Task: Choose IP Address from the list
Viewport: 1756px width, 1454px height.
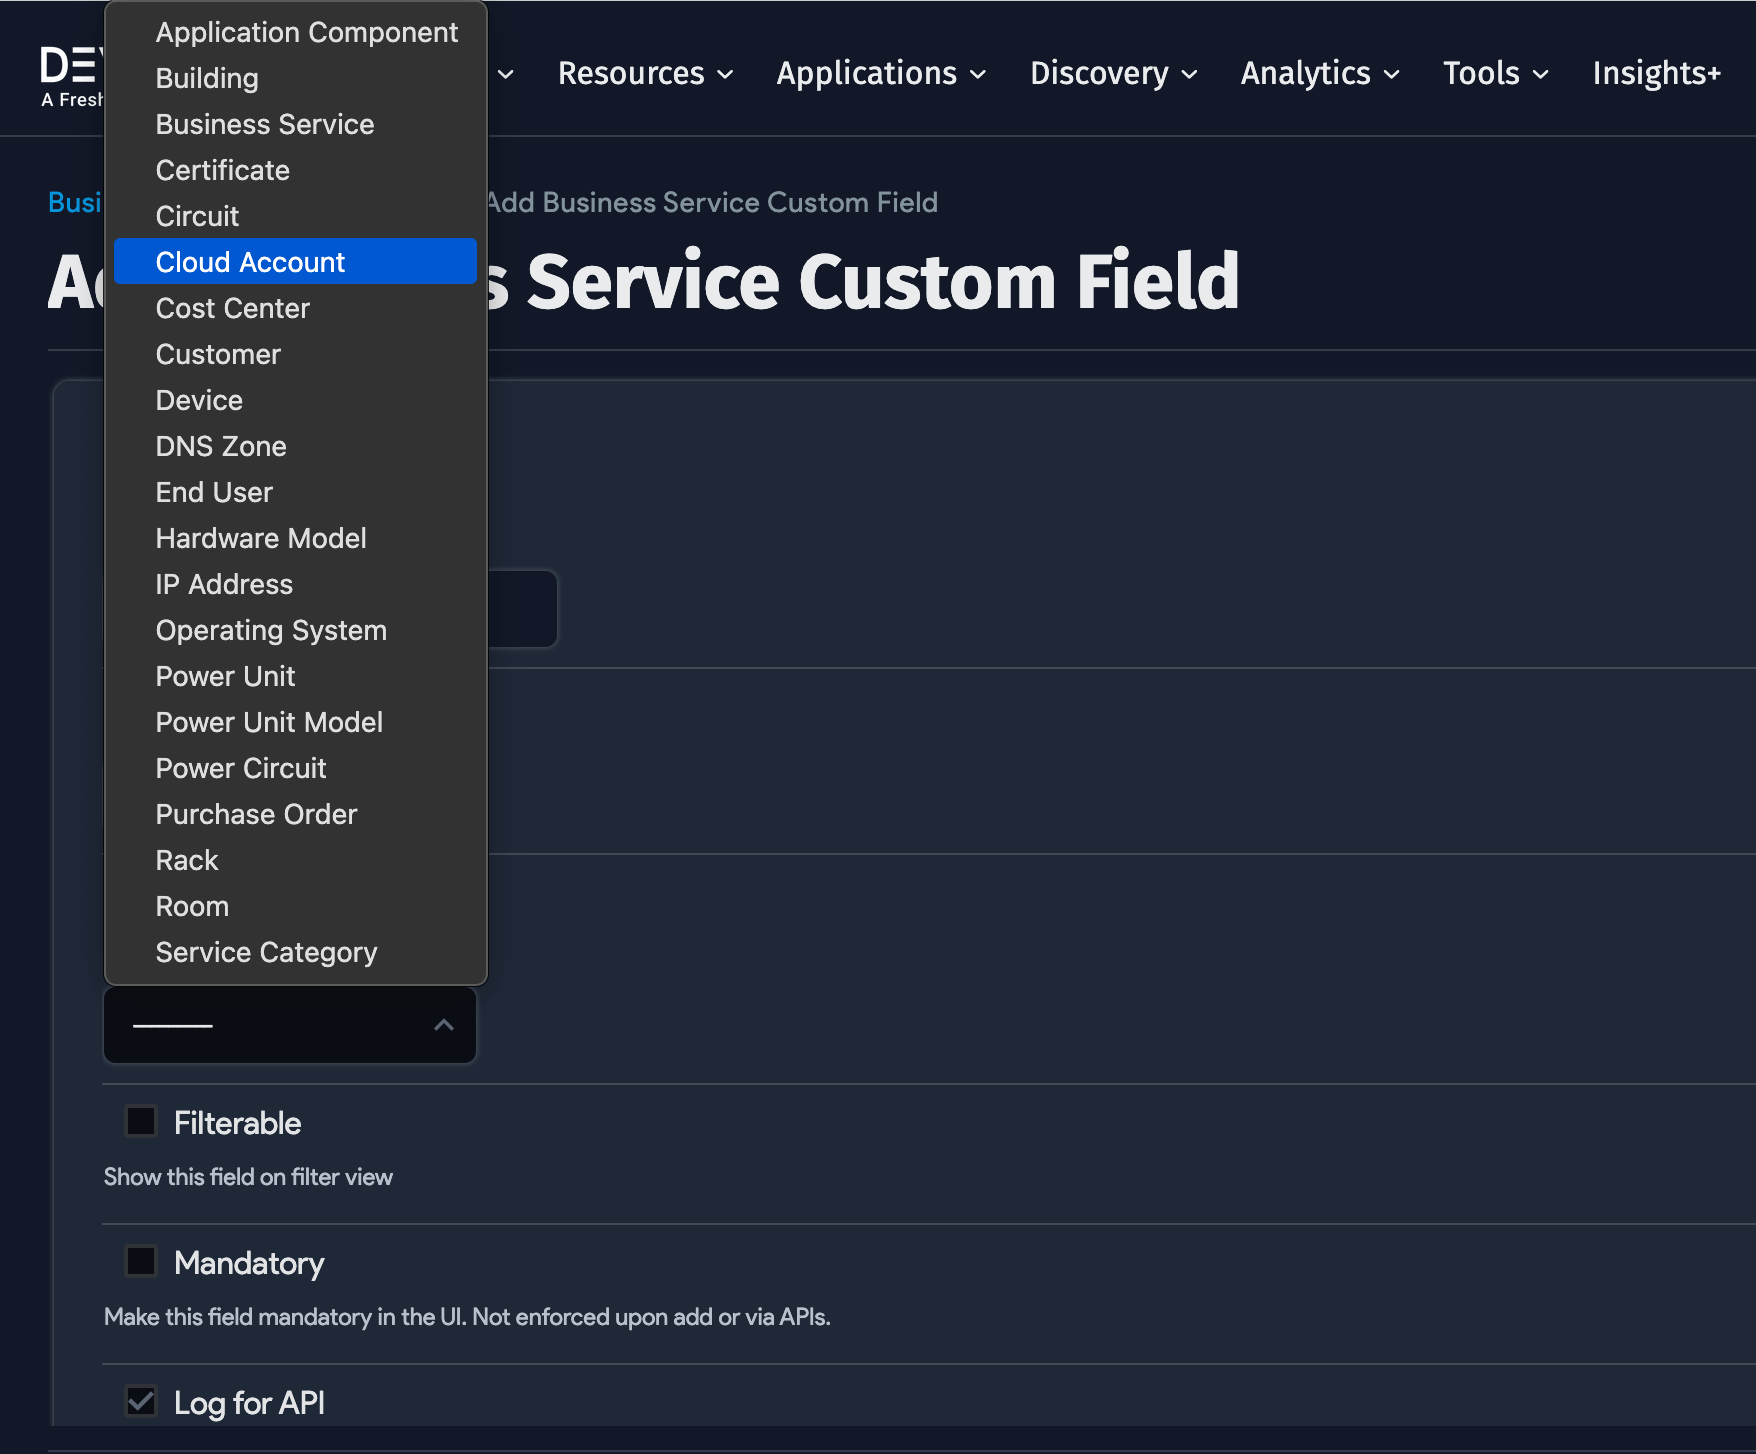Action: tap(224, 583)
